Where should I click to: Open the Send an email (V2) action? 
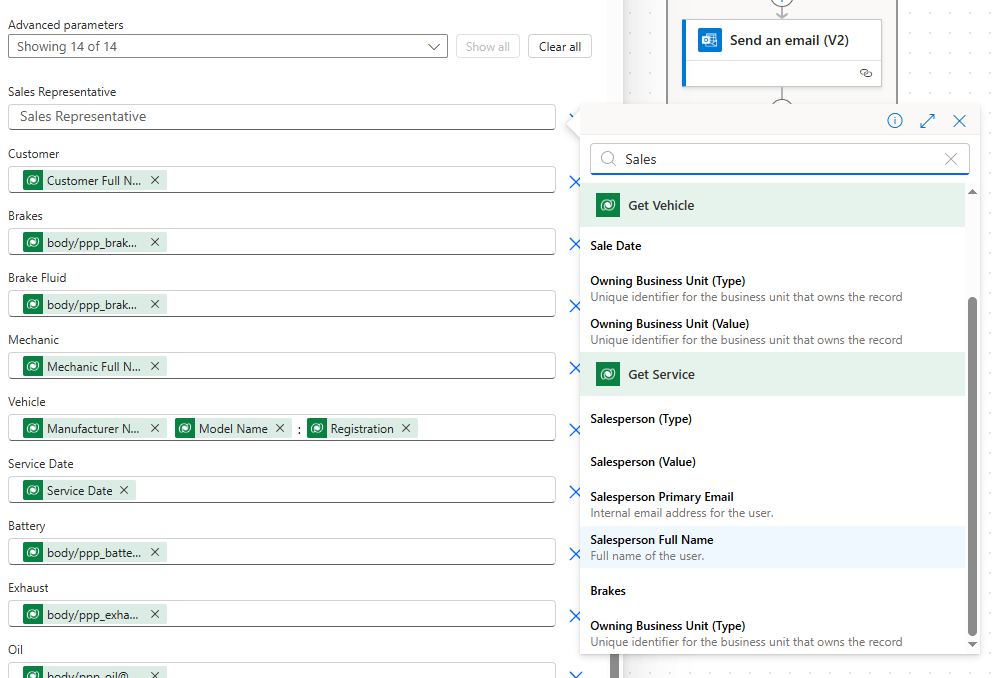coord(788,41)
